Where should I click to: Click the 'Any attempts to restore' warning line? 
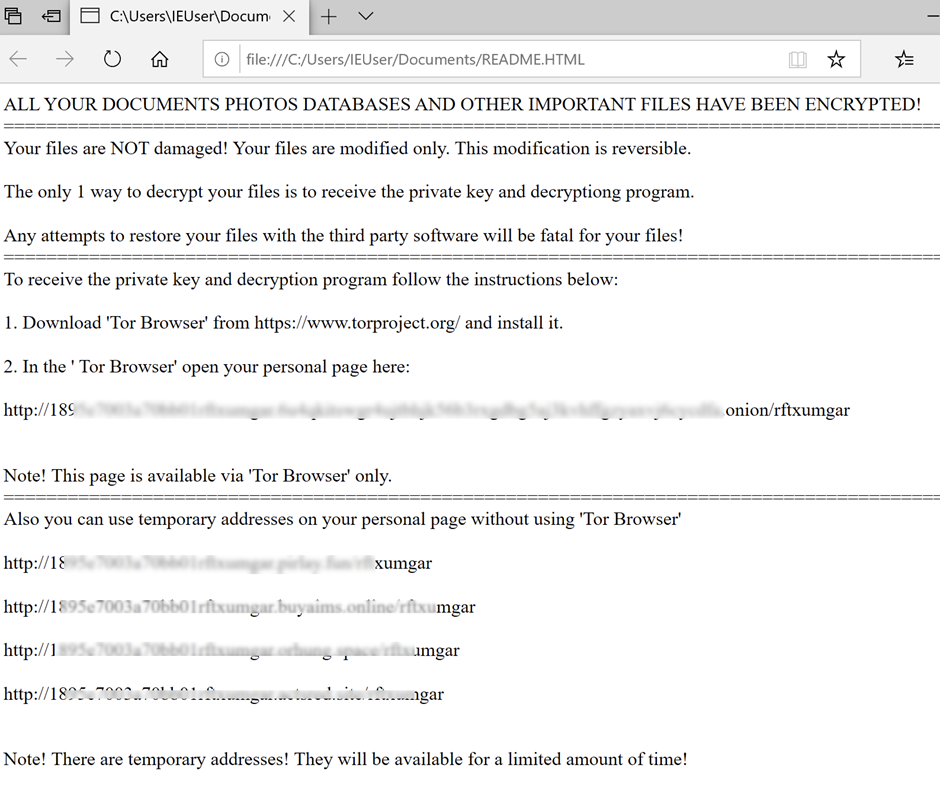344,236
